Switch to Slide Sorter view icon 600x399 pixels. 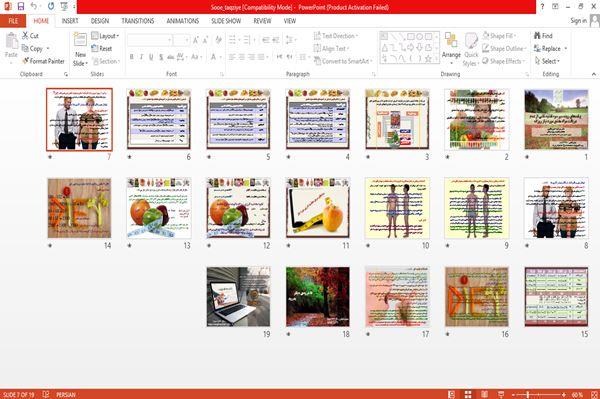pyautogui.click(x=468, y=394)
